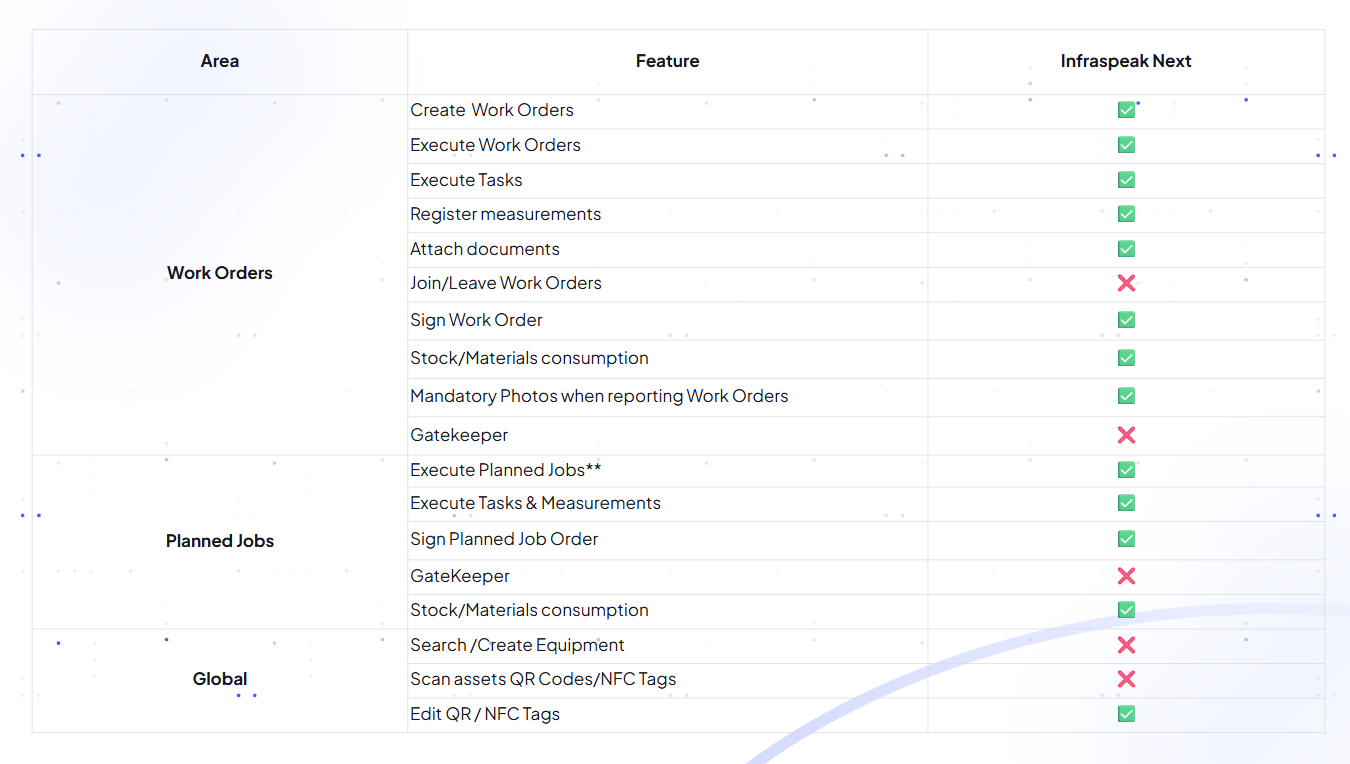Click the Infraspeak Next column header
The height and width of the screenshot is (764, 1350).
(x=1126, y=61)
